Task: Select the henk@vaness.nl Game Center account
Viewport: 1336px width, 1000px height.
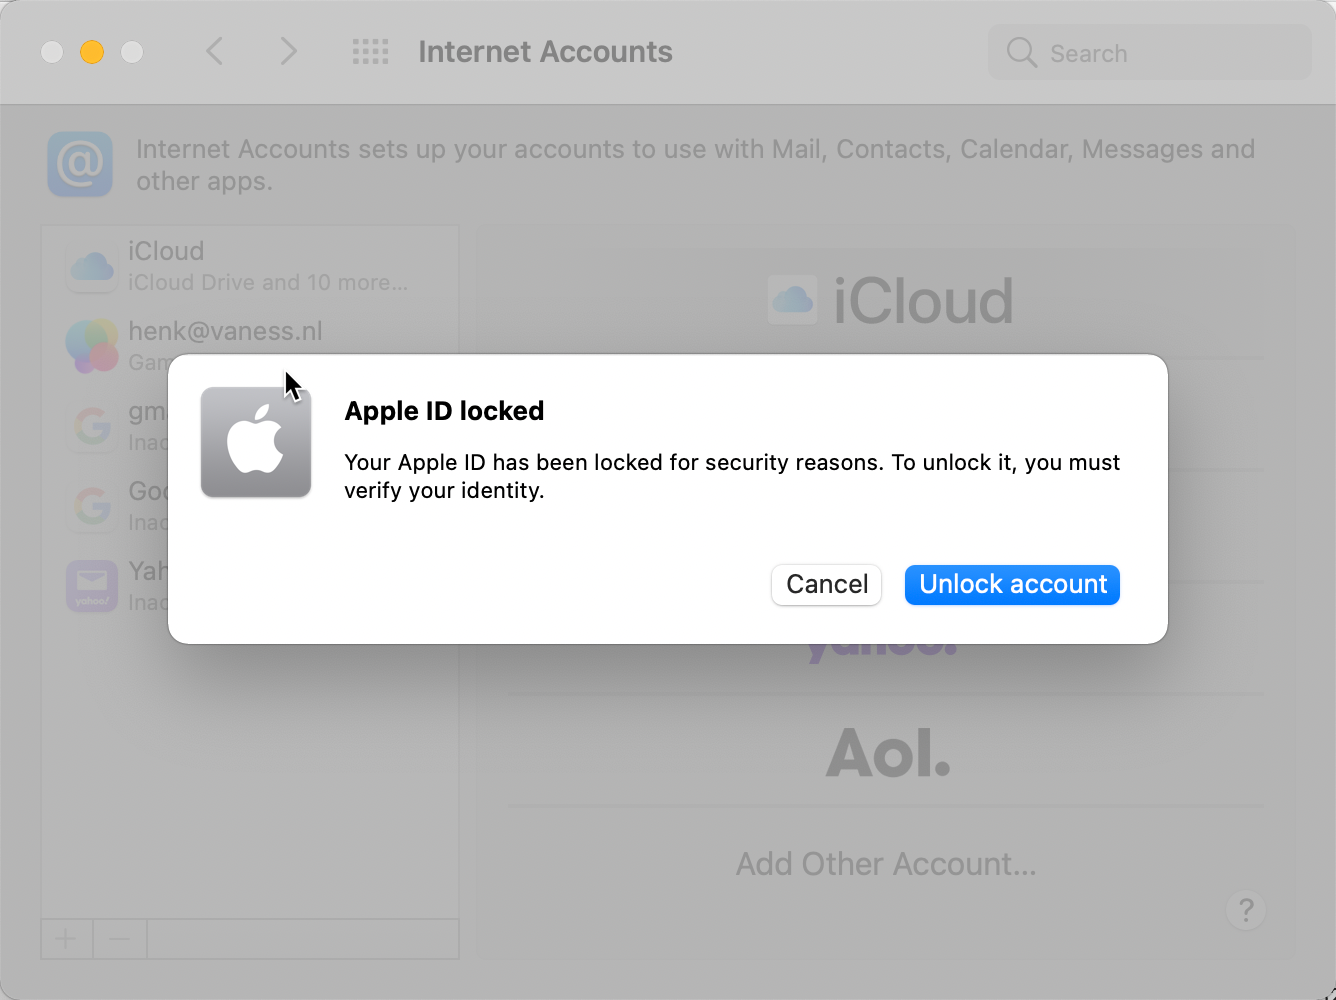Action: 250,346
